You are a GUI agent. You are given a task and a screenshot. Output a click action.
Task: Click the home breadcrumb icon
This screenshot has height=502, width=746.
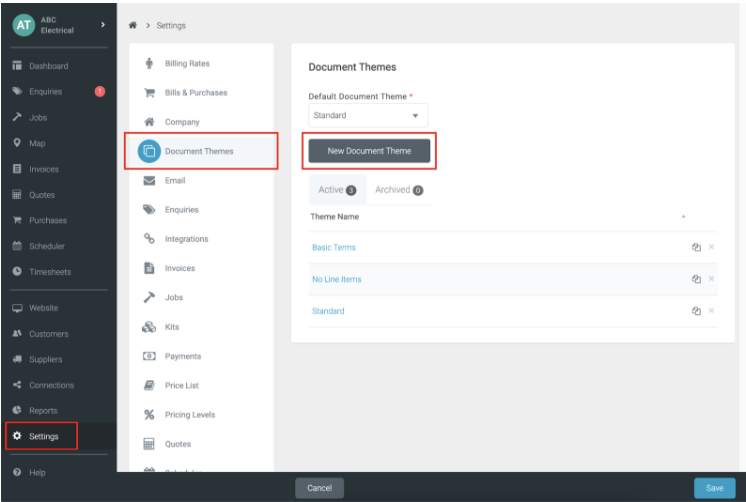point(133,25)
